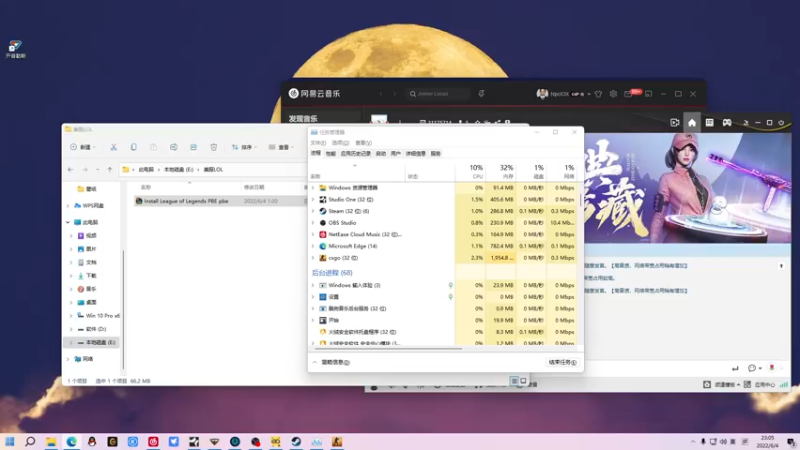Open the 查看 view dropdown in Explorer
Image resolution: width=800 pixels, height=450 pixels.
coord(281,147)
